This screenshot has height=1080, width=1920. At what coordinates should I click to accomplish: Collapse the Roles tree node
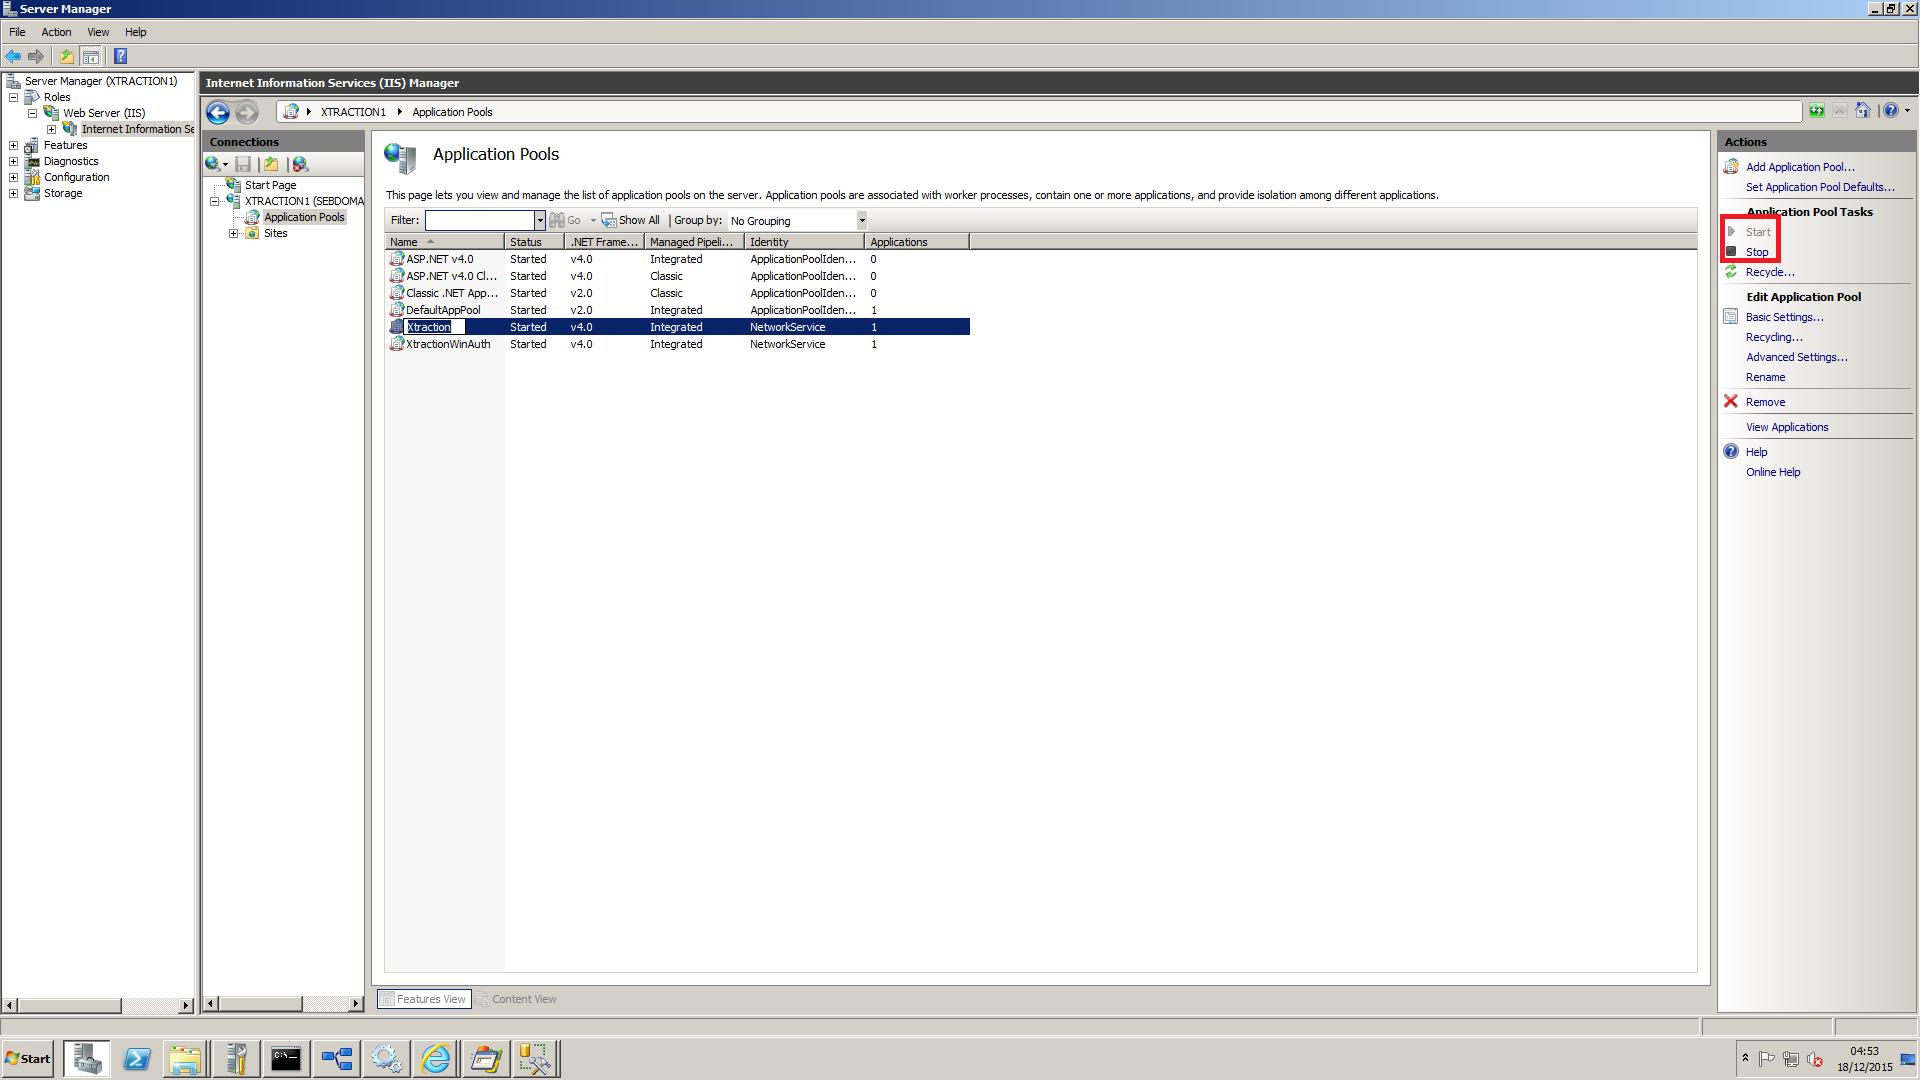pos(13,98)
